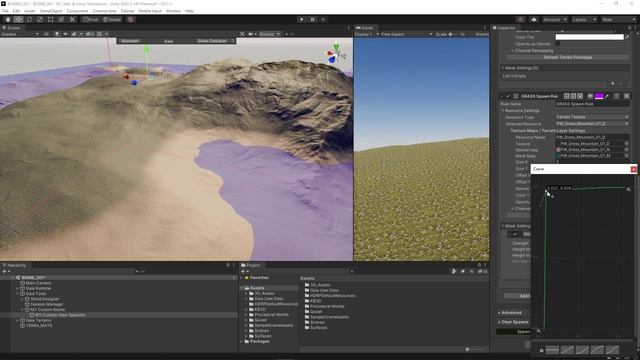Screen dimensions: 640x360
Task: Select the Rect transform tool
Action: (51, 19)
